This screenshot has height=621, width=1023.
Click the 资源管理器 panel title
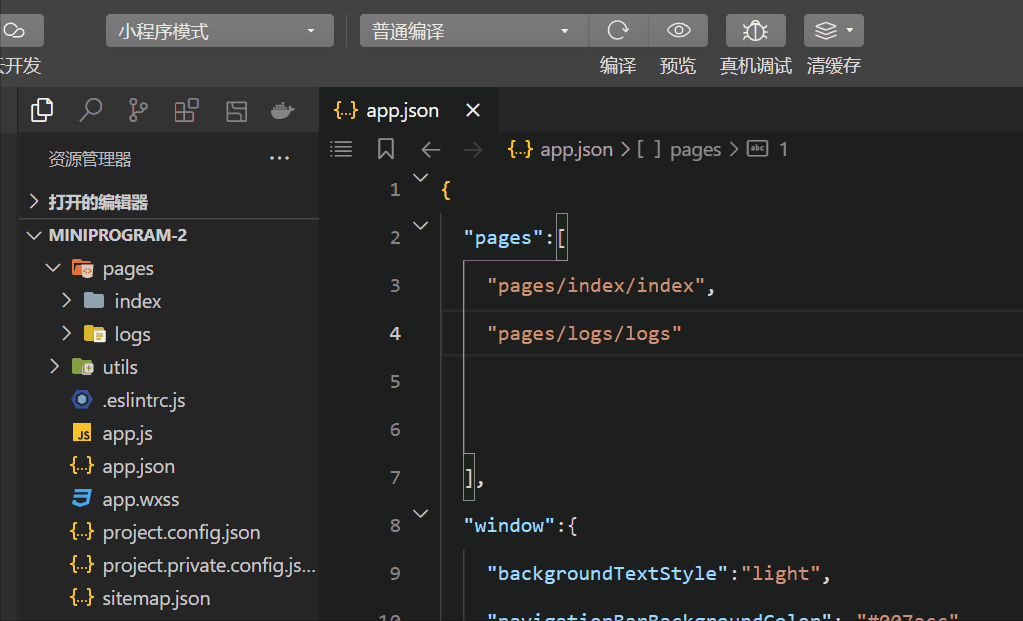click(90, 159)
